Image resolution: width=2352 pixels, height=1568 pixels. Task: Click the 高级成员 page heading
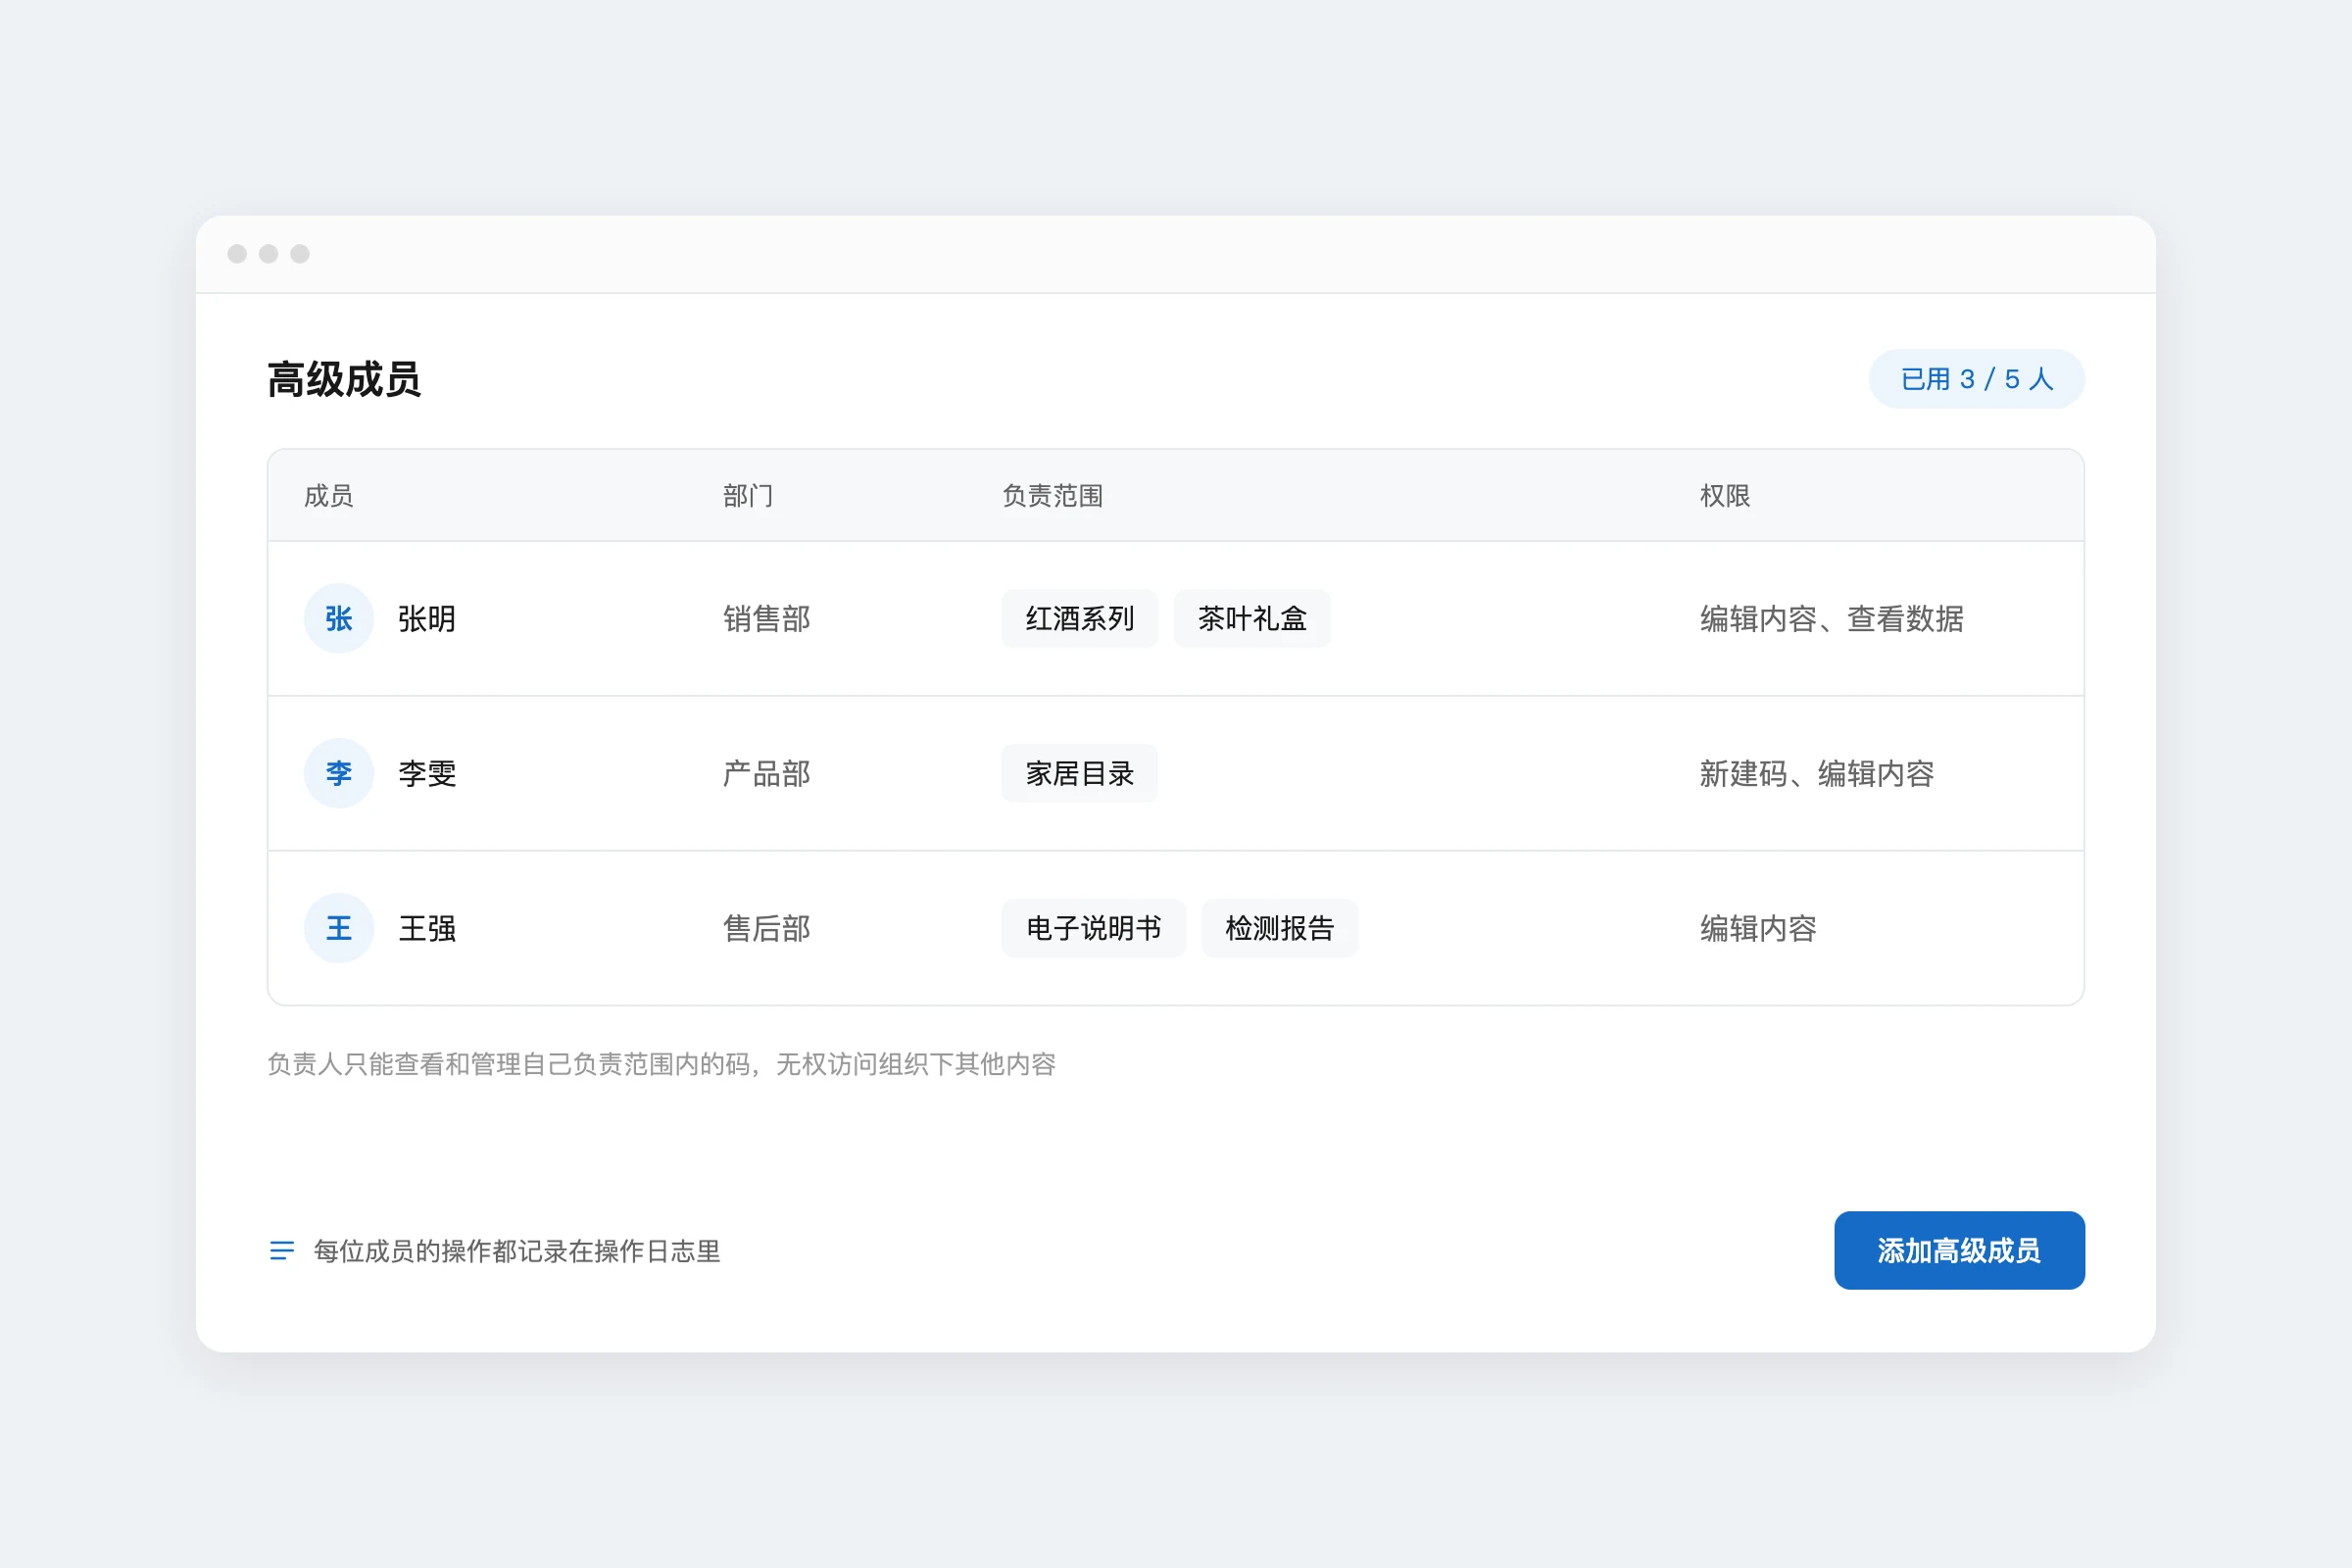[344, 380]
